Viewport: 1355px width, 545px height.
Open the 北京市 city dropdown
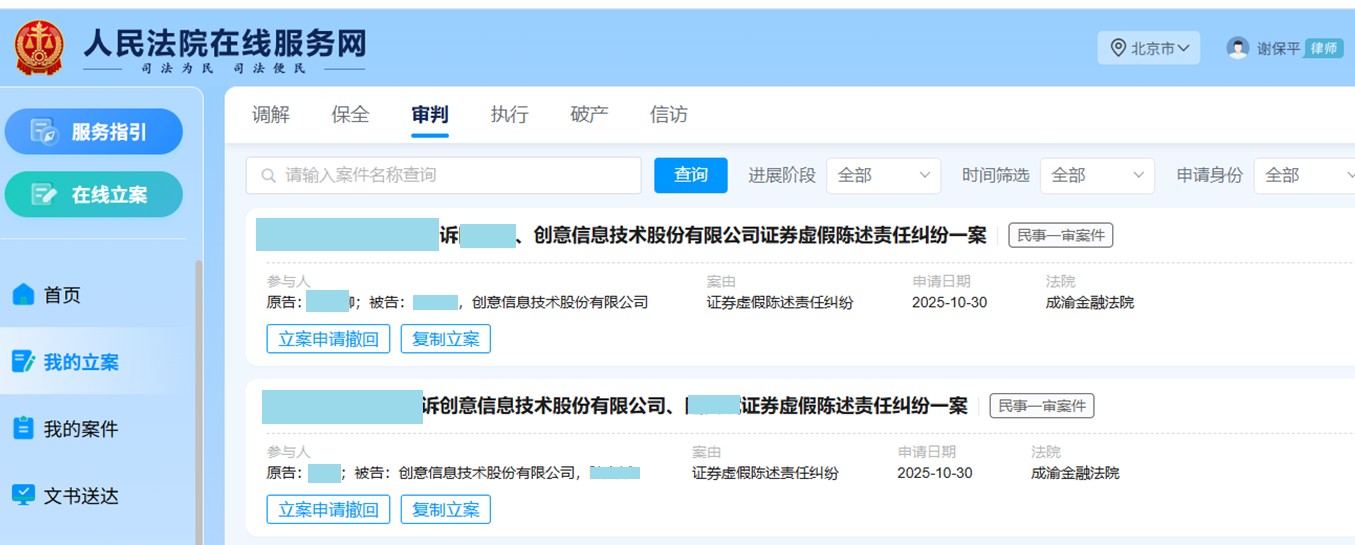point(1149,48)
